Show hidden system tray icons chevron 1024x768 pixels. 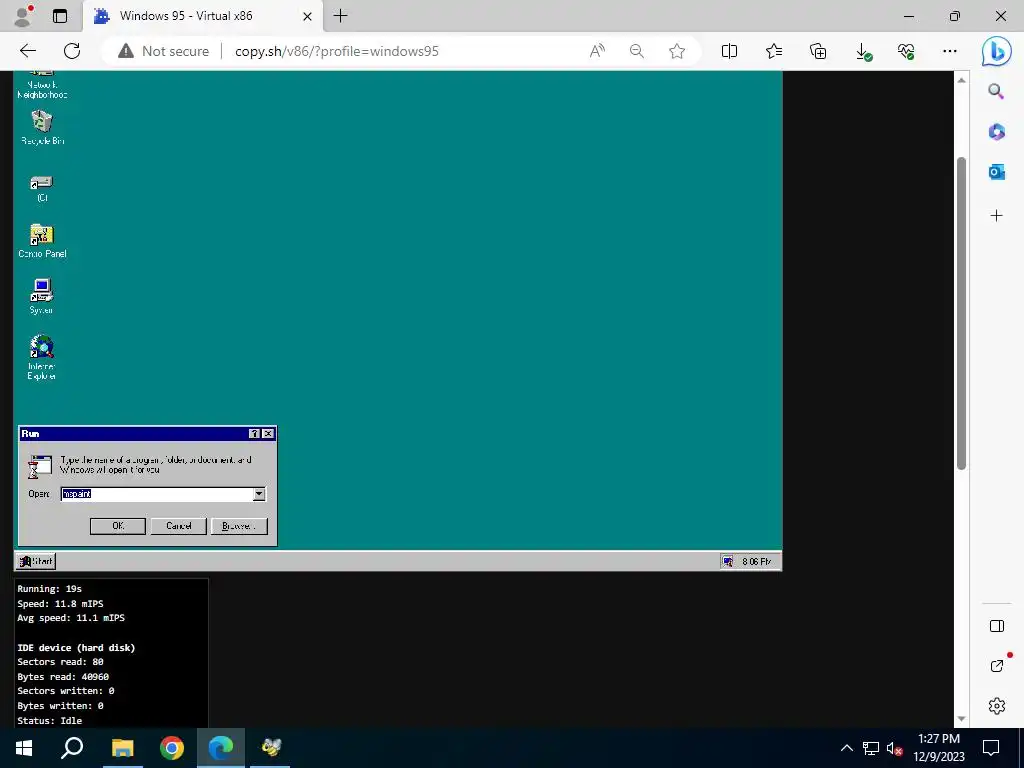click(x=846, y=748)
